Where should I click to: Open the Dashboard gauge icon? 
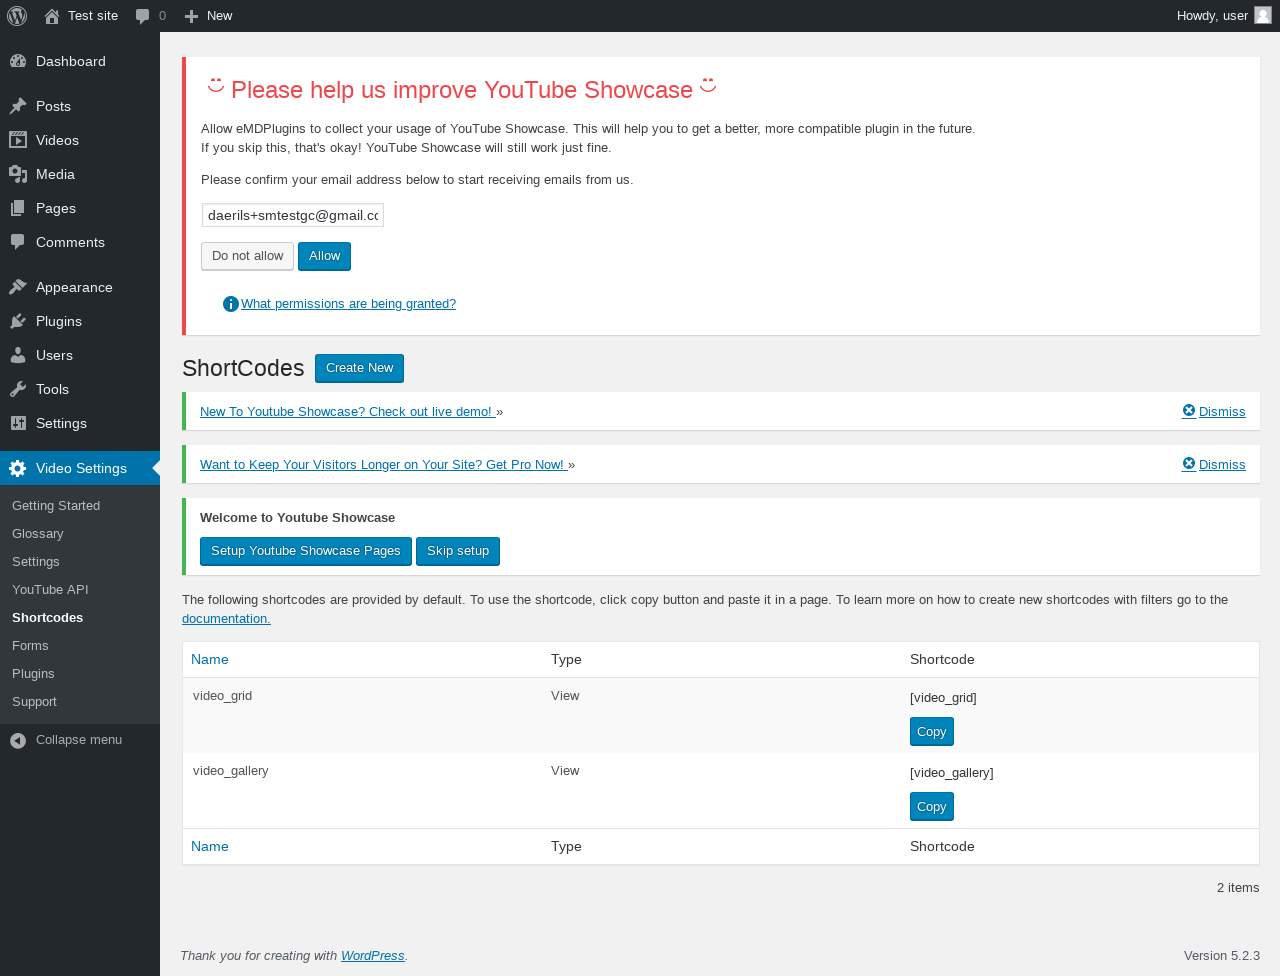point(18,61)
